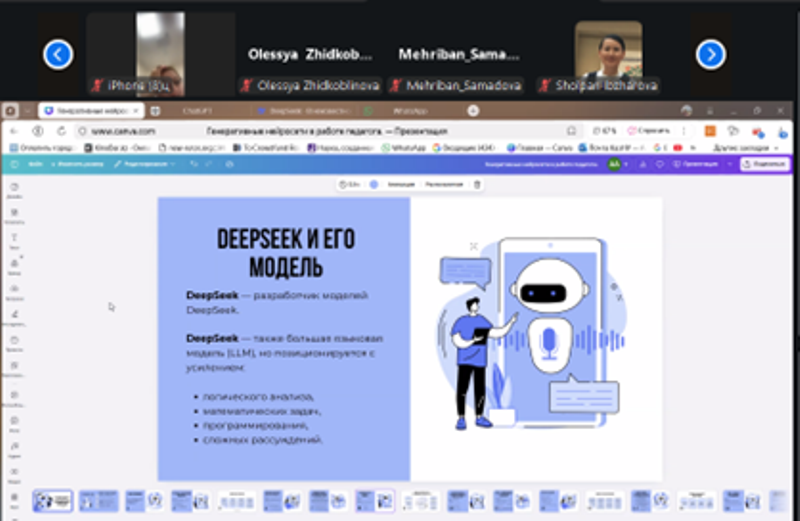Screen dimensions: 800x521
Task: Click the trash icon above the slide
Action: point(477,184)
